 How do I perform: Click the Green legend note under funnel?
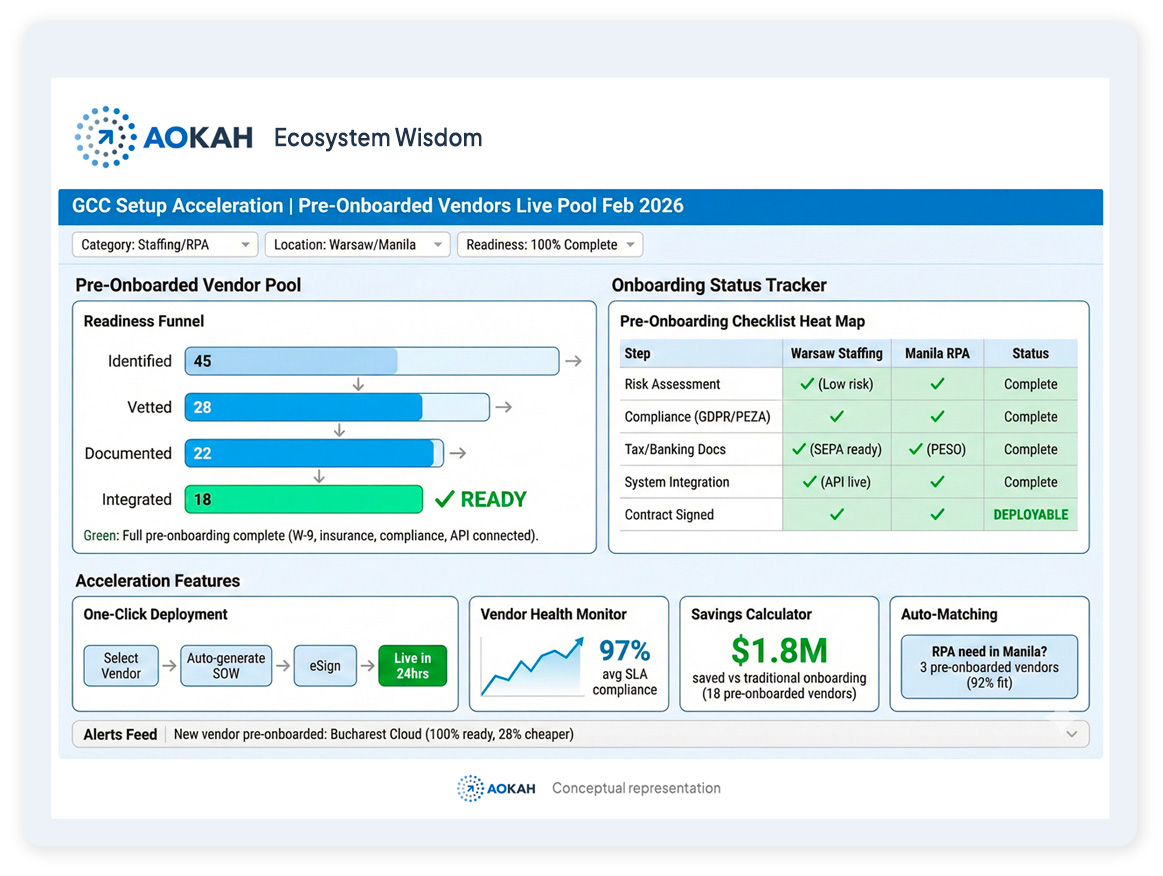[311, 536]
